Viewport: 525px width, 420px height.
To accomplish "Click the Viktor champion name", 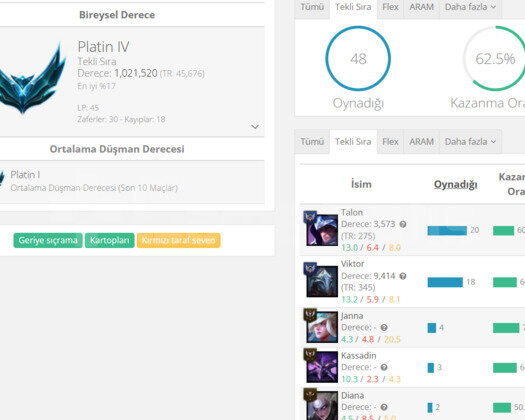I will pyautogui.click(x=353, y=264).
